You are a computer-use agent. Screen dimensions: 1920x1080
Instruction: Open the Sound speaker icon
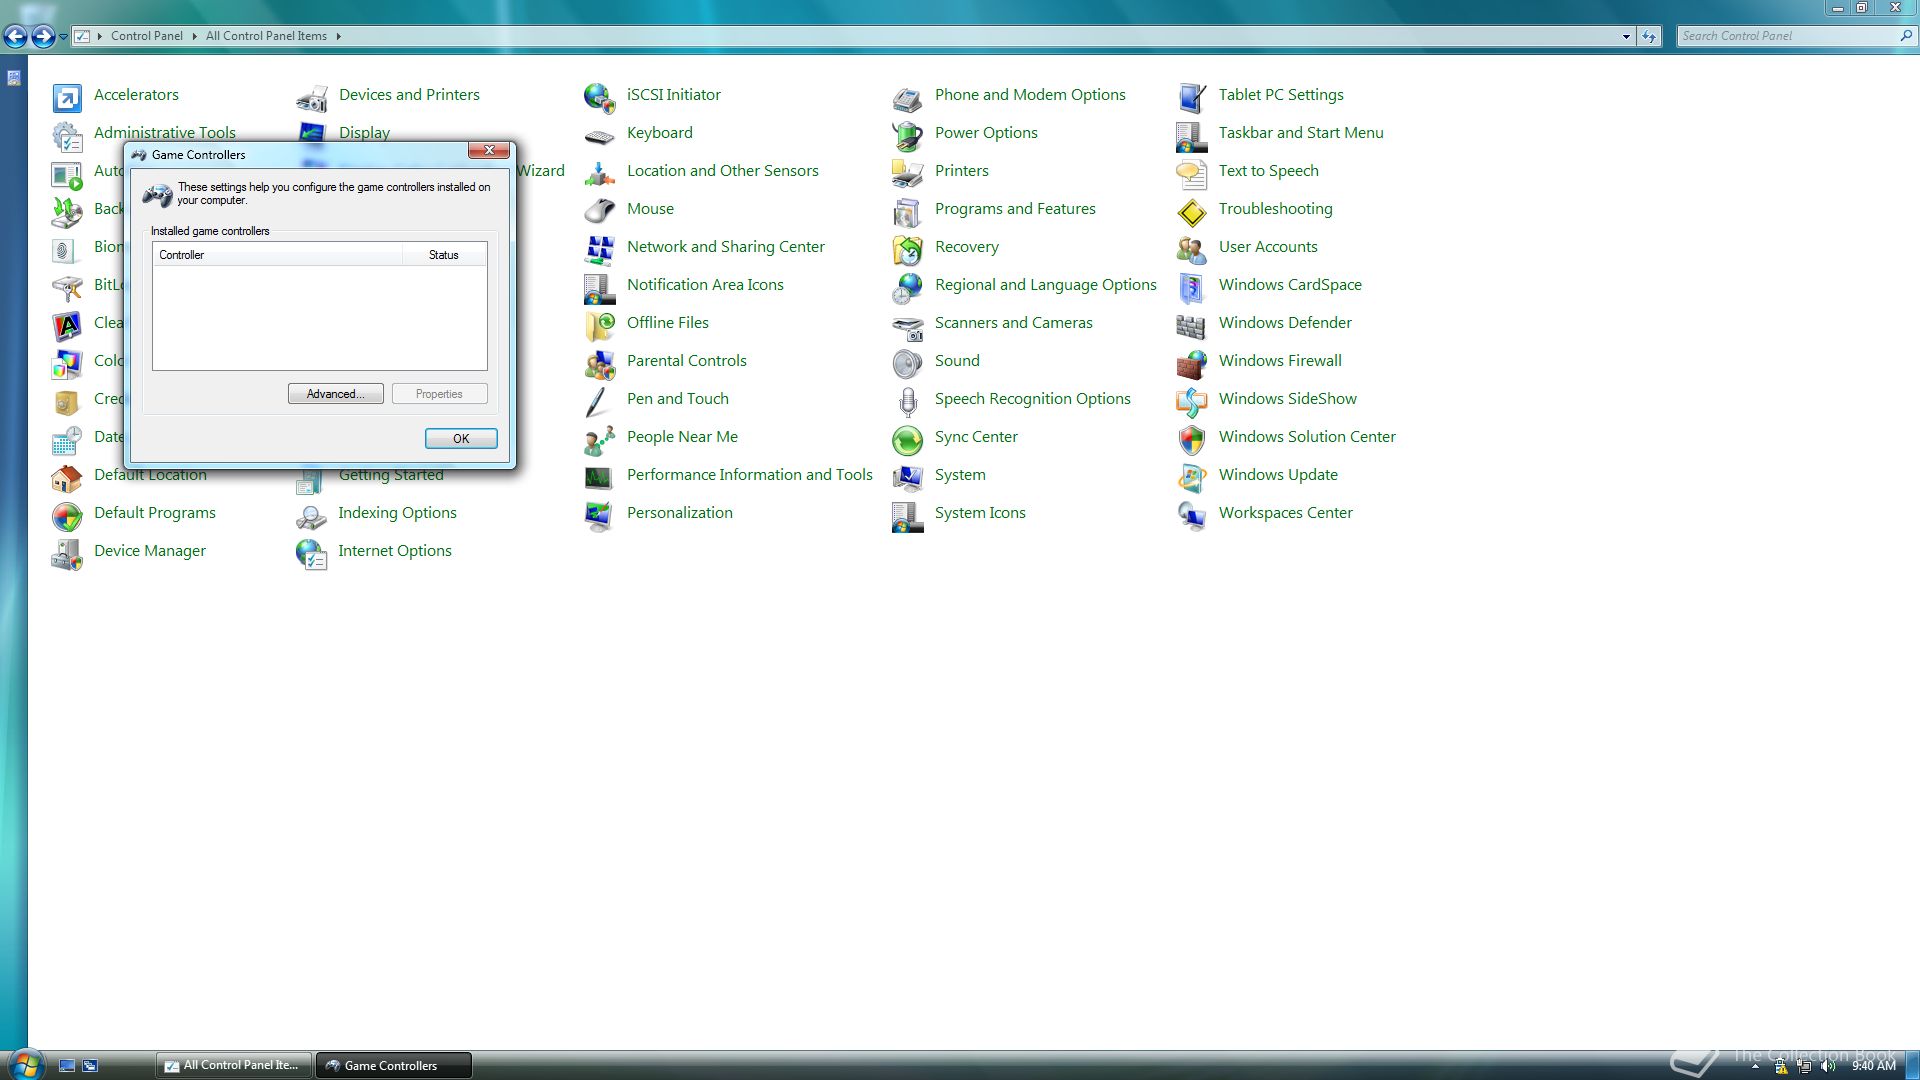[x=907, y=362]
